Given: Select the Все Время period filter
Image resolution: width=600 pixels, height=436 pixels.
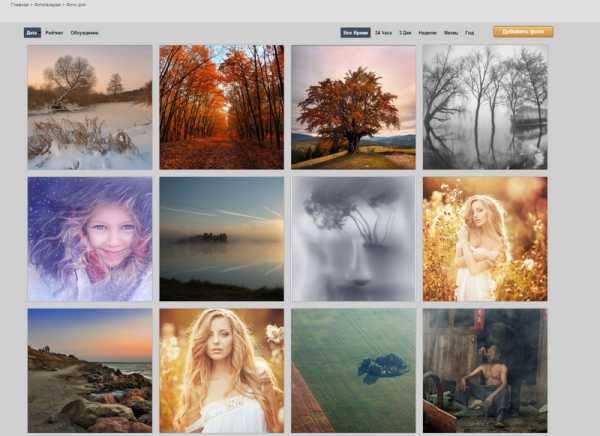Looking at the screenshot, I should point(355,33).
